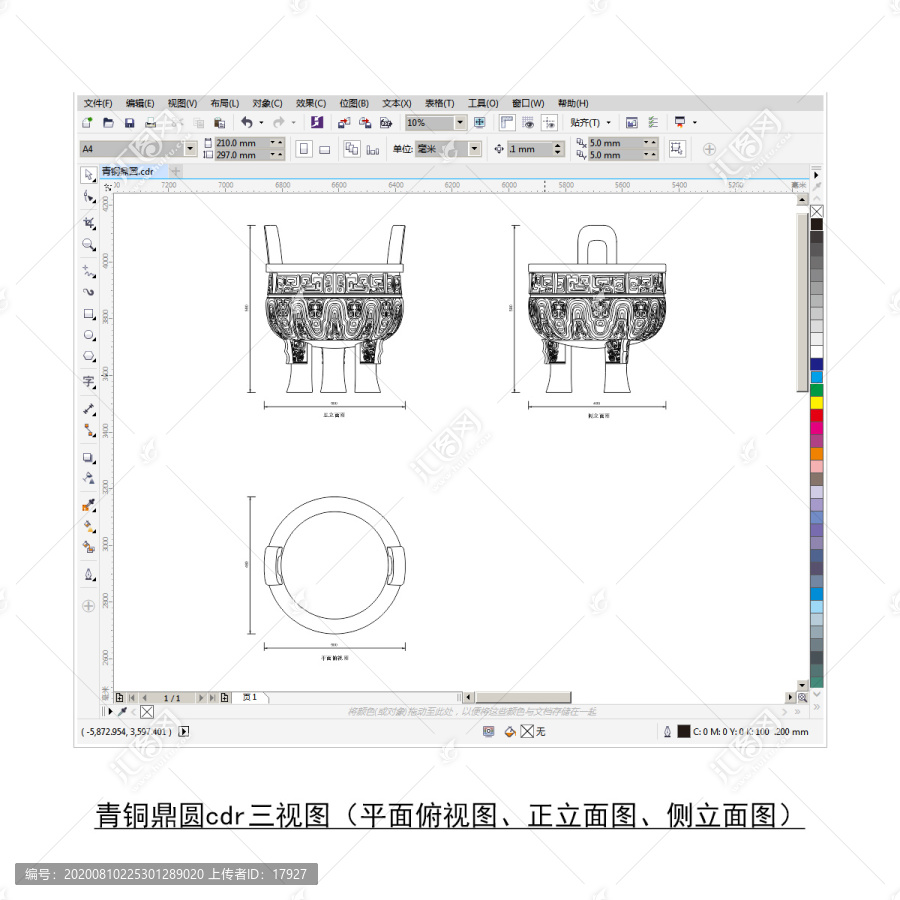Select the Drop Shadow tool
This screenshot has height=900, width=900.
[x=88, y=457]
